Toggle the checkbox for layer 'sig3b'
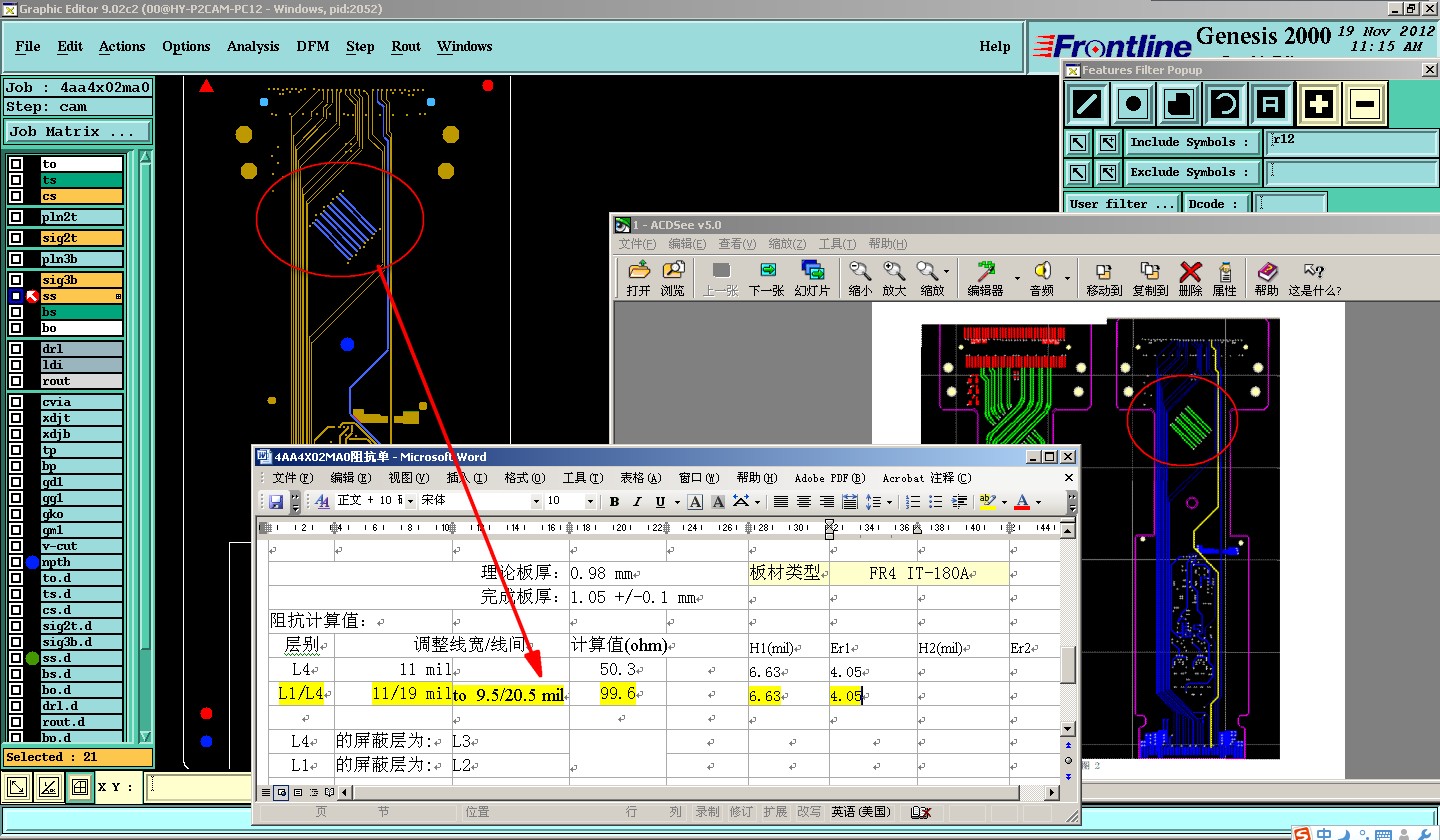The image size is (1440, 840). tap(16, 280)
